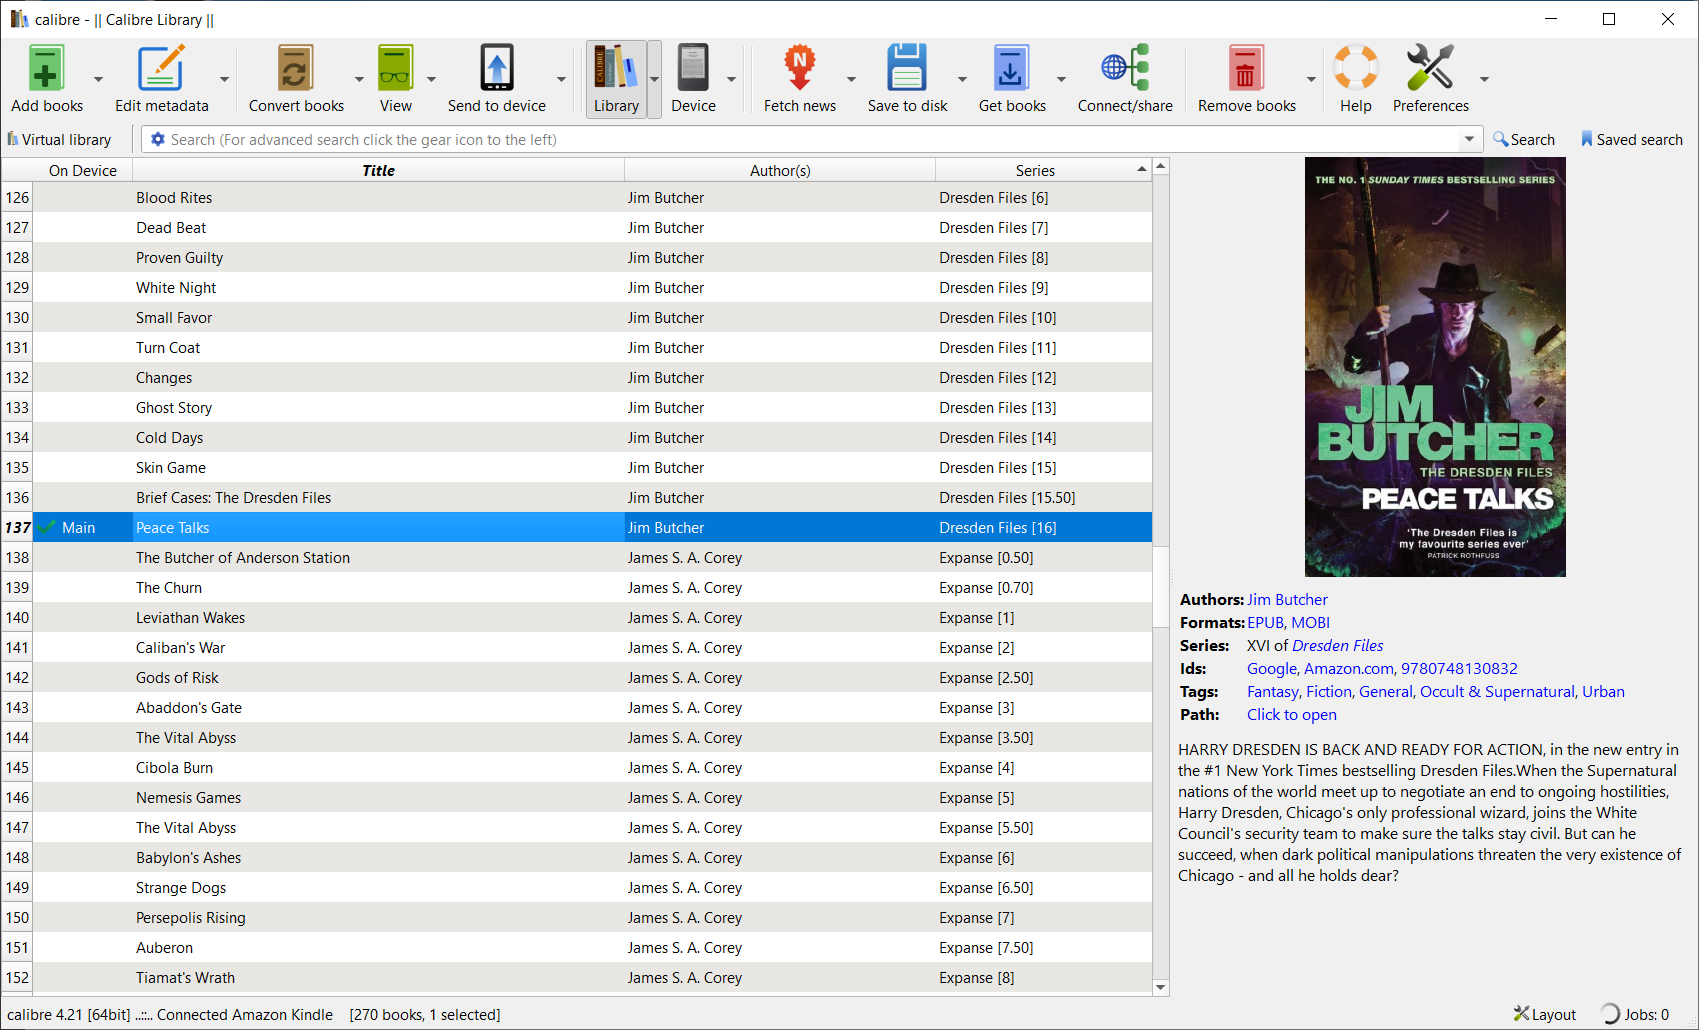1699x1030 pixels.
Task: Show more toolbar items after Preferences
Action: [x=1484, y=79]
